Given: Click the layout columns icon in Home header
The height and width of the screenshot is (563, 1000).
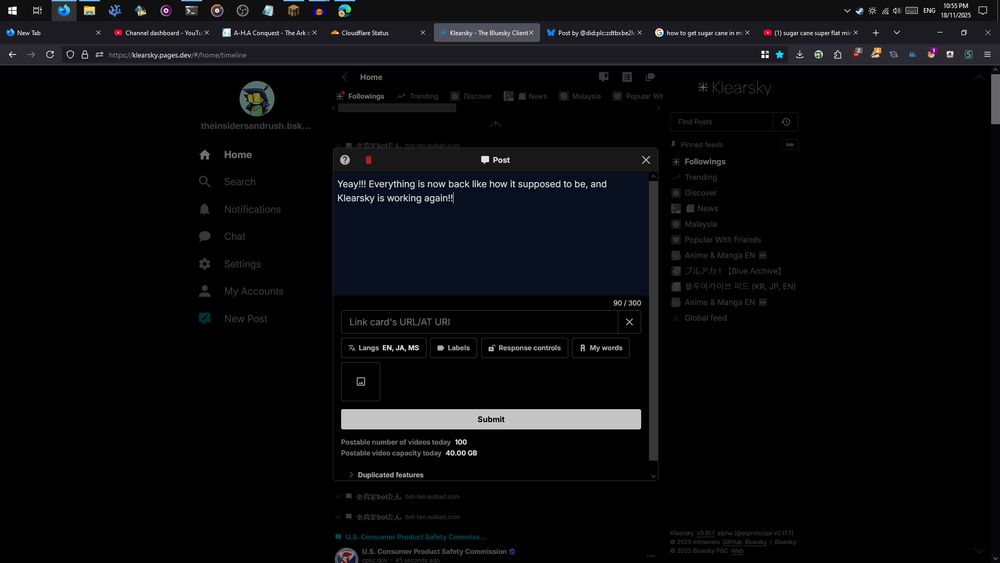Looking at the screenshot, I should tap(627, 77).
